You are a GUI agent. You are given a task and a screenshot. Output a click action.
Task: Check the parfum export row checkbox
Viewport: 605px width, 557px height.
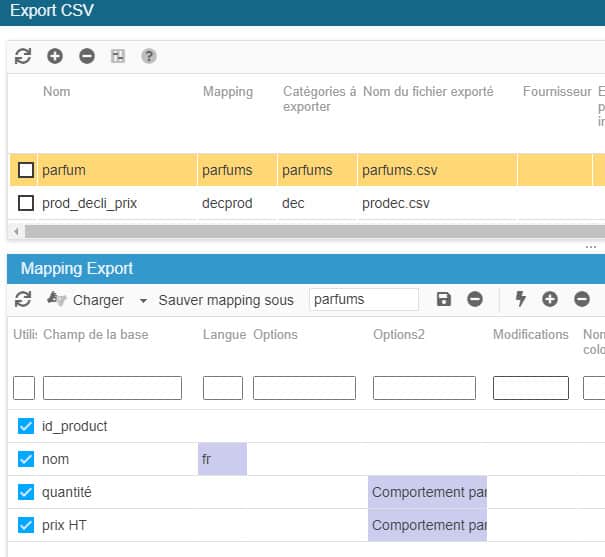click(26, 170)
